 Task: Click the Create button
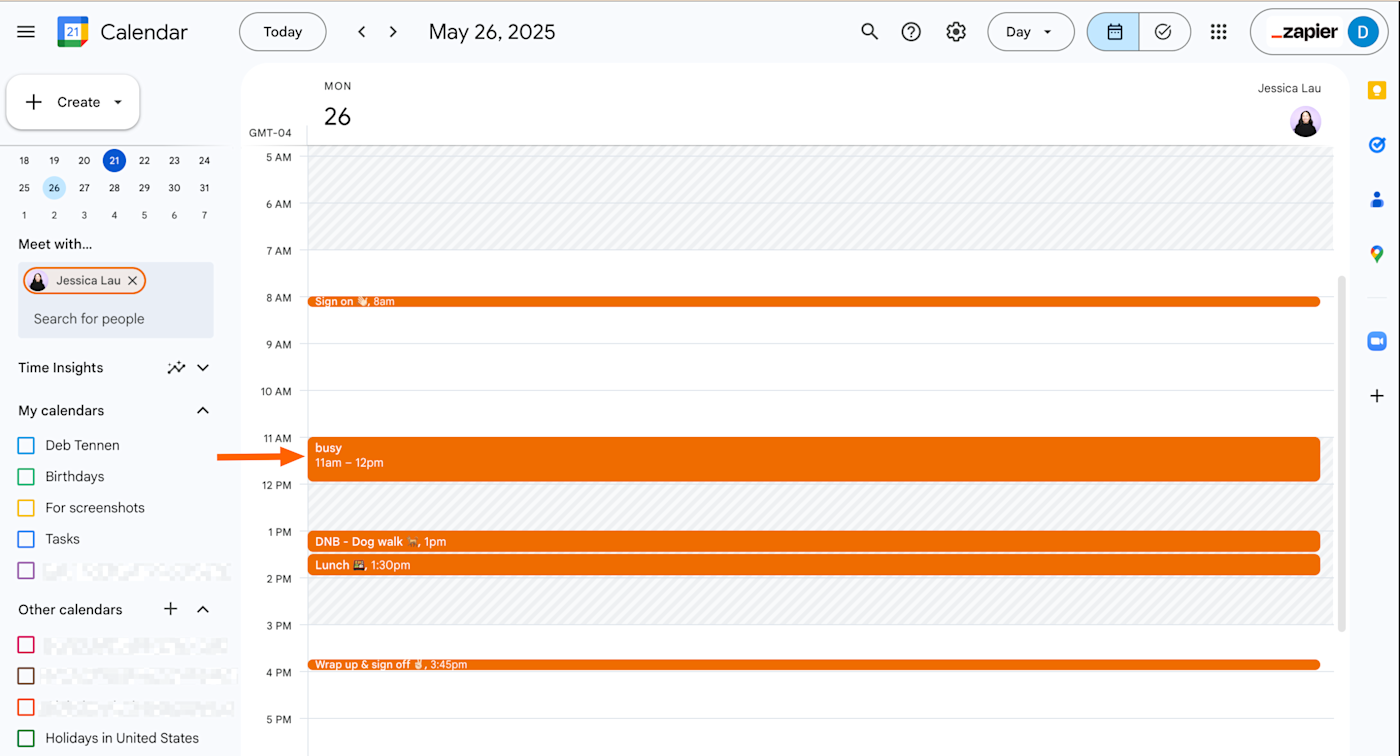[73, 102]
